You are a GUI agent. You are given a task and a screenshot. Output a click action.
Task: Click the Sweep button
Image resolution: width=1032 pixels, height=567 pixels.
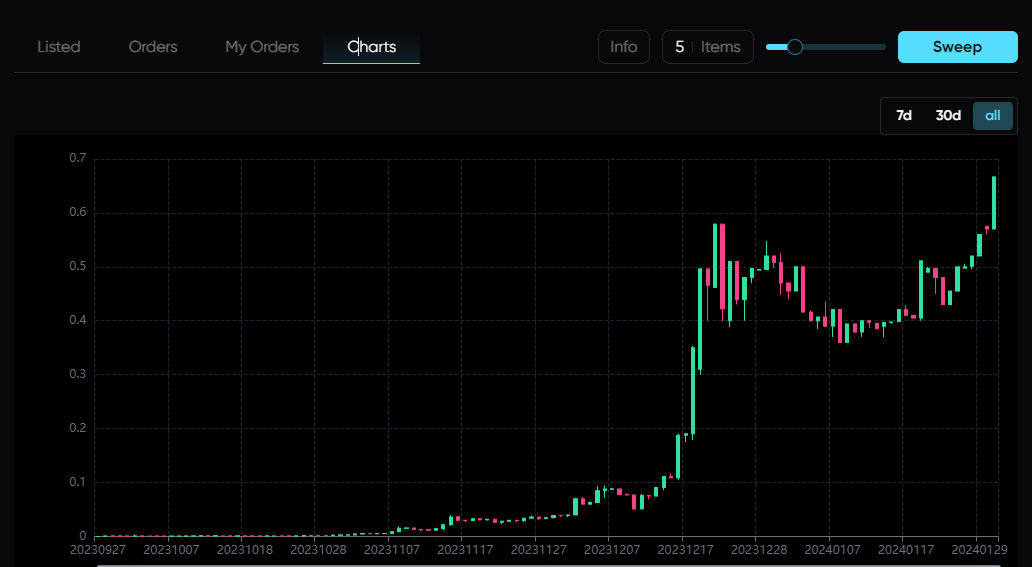tap(958, 47)
